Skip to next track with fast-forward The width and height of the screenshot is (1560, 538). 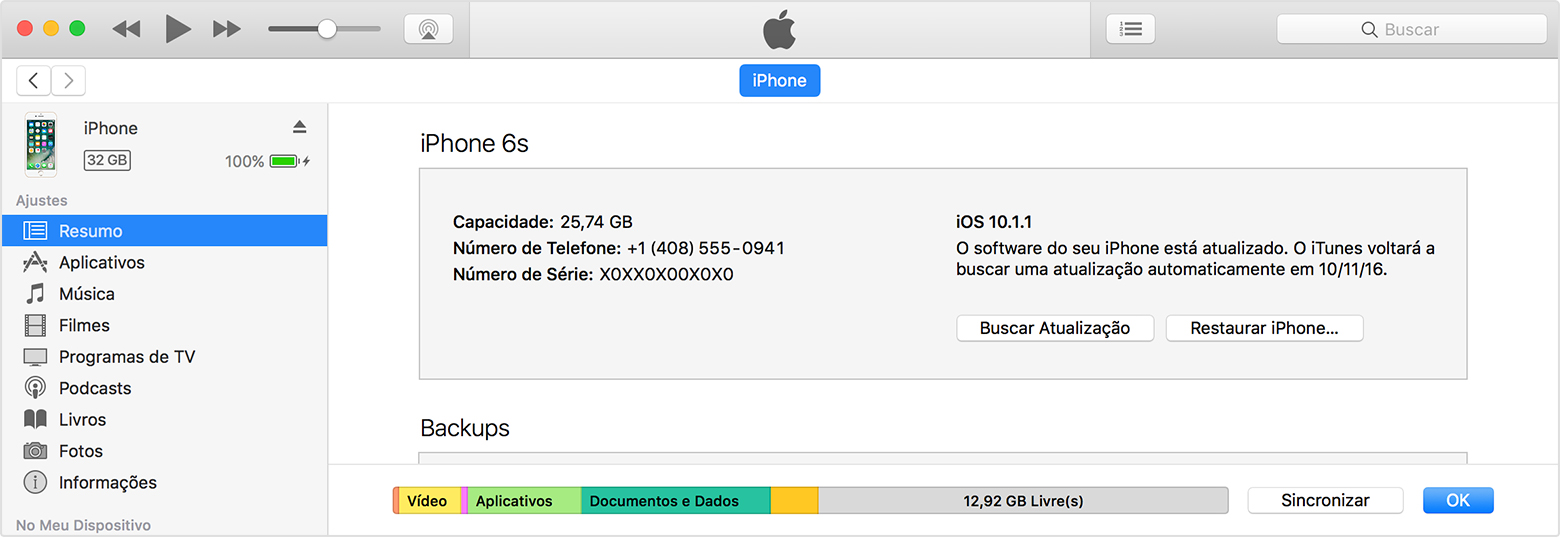point(228,29)
